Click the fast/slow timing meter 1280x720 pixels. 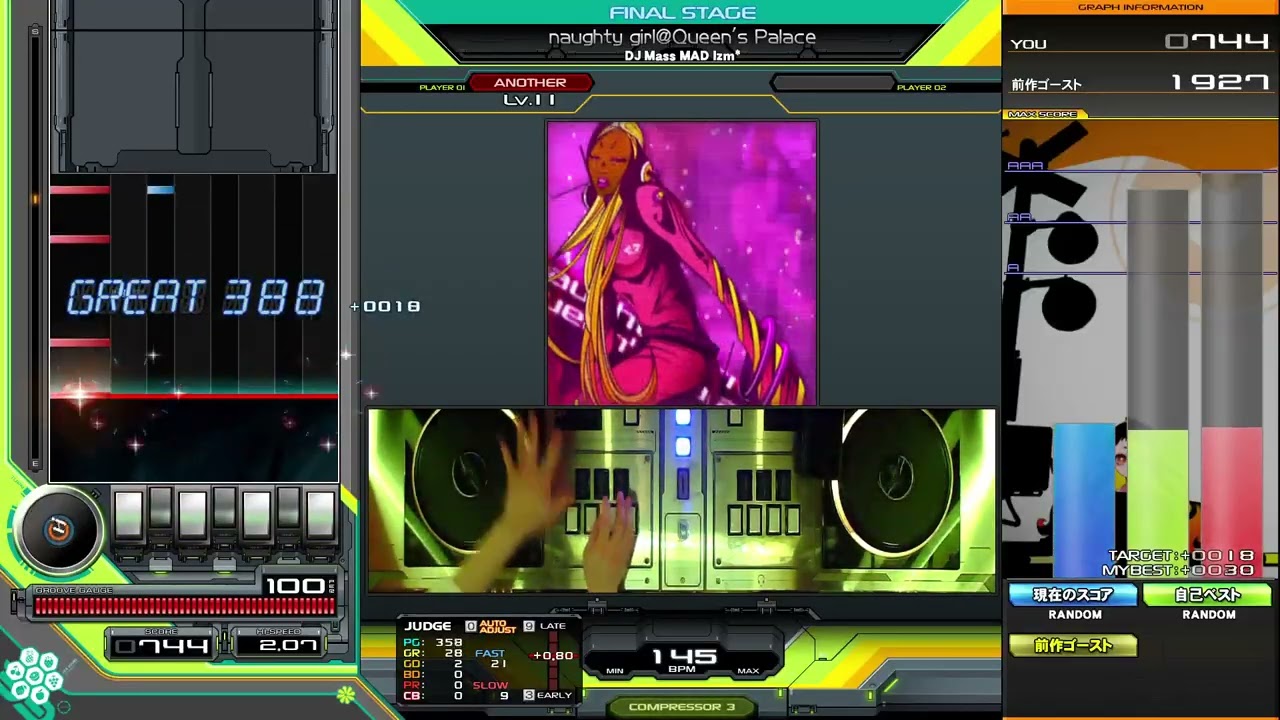552,660
